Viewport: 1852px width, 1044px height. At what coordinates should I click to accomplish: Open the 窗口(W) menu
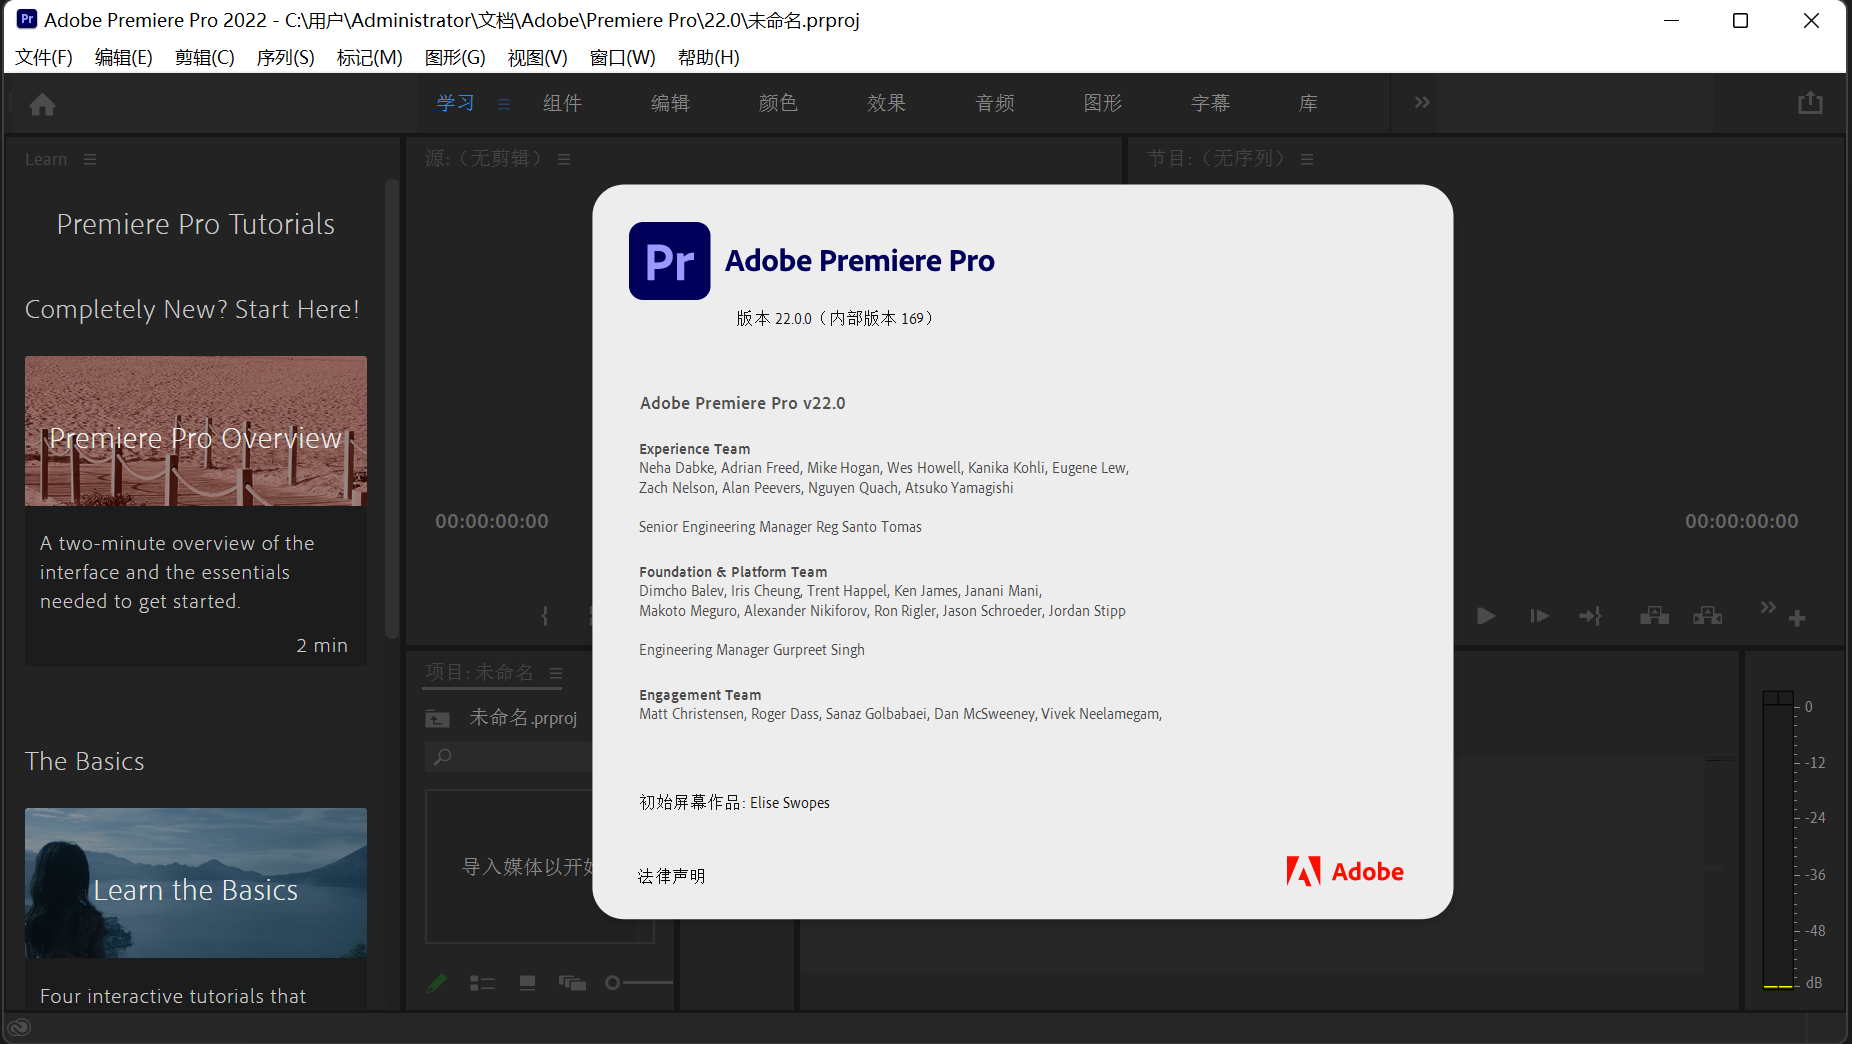click(623, 57)
